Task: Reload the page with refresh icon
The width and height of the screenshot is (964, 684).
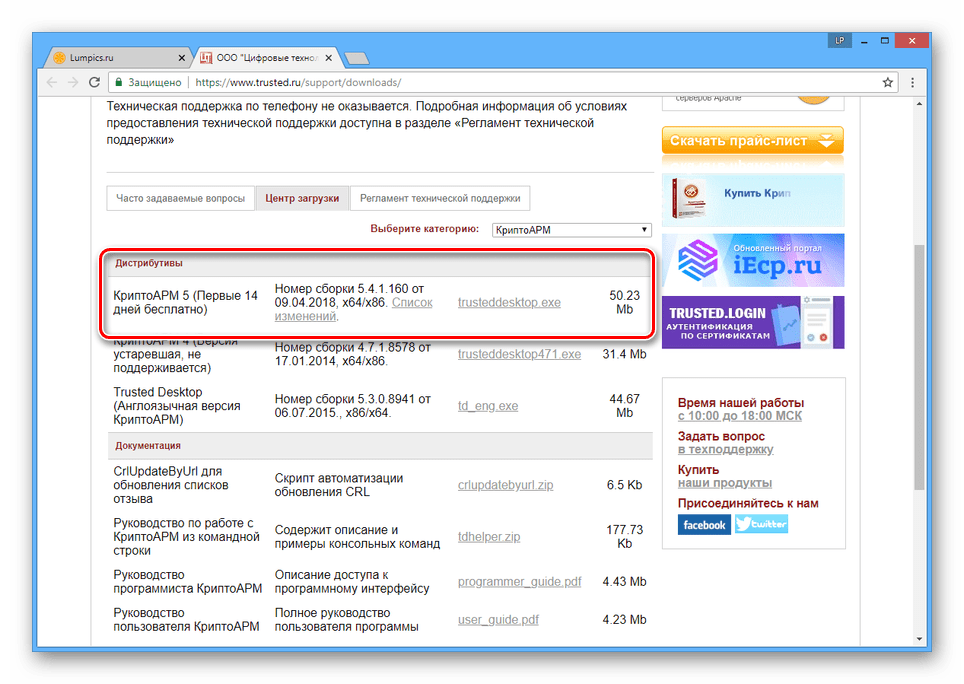Action: [95, 82]
